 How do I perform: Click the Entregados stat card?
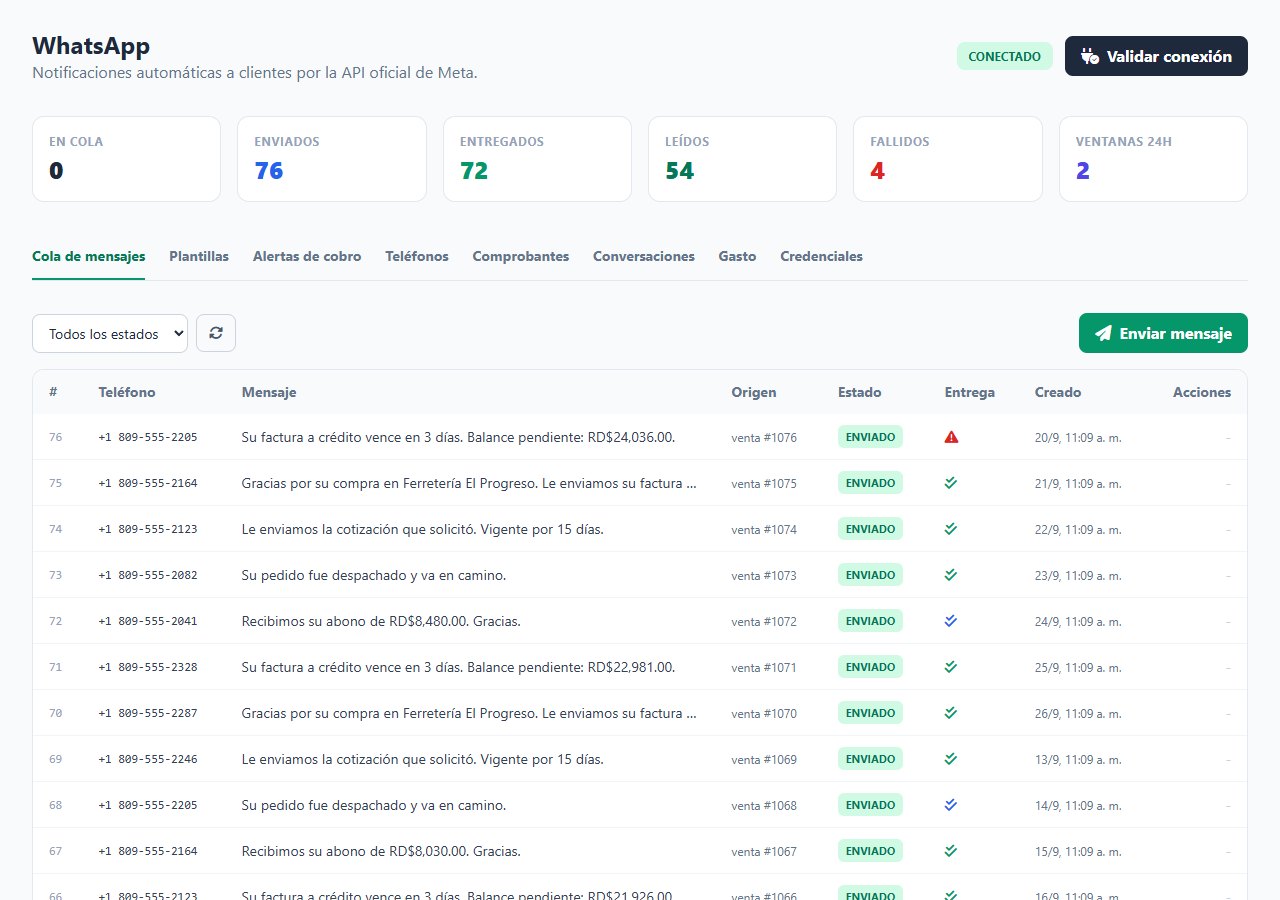coord(537,159)
